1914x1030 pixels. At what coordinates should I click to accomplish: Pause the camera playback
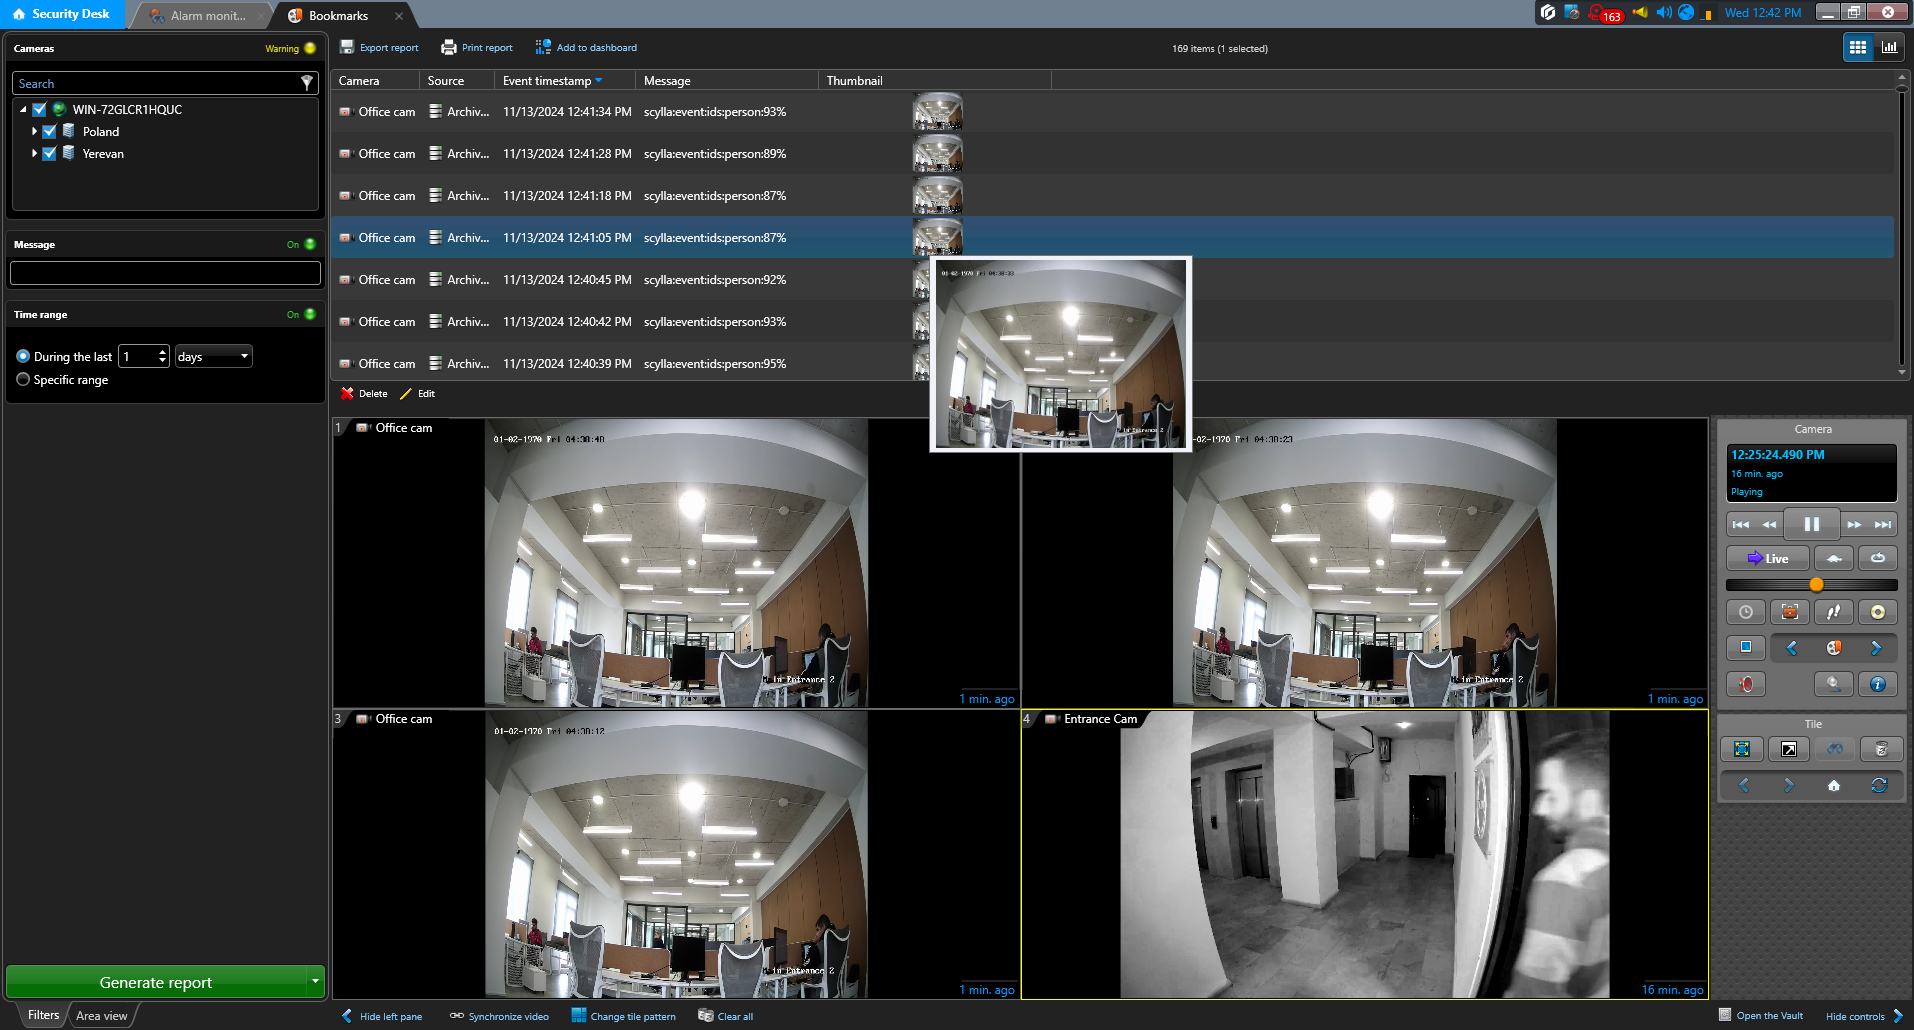(x=1811, y=524)
